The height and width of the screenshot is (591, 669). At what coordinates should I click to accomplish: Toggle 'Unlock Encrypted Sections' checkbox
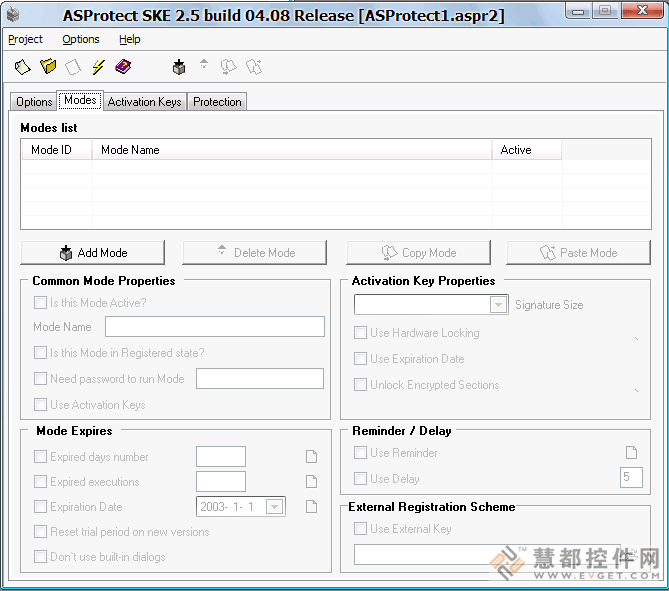coord(361,384)
